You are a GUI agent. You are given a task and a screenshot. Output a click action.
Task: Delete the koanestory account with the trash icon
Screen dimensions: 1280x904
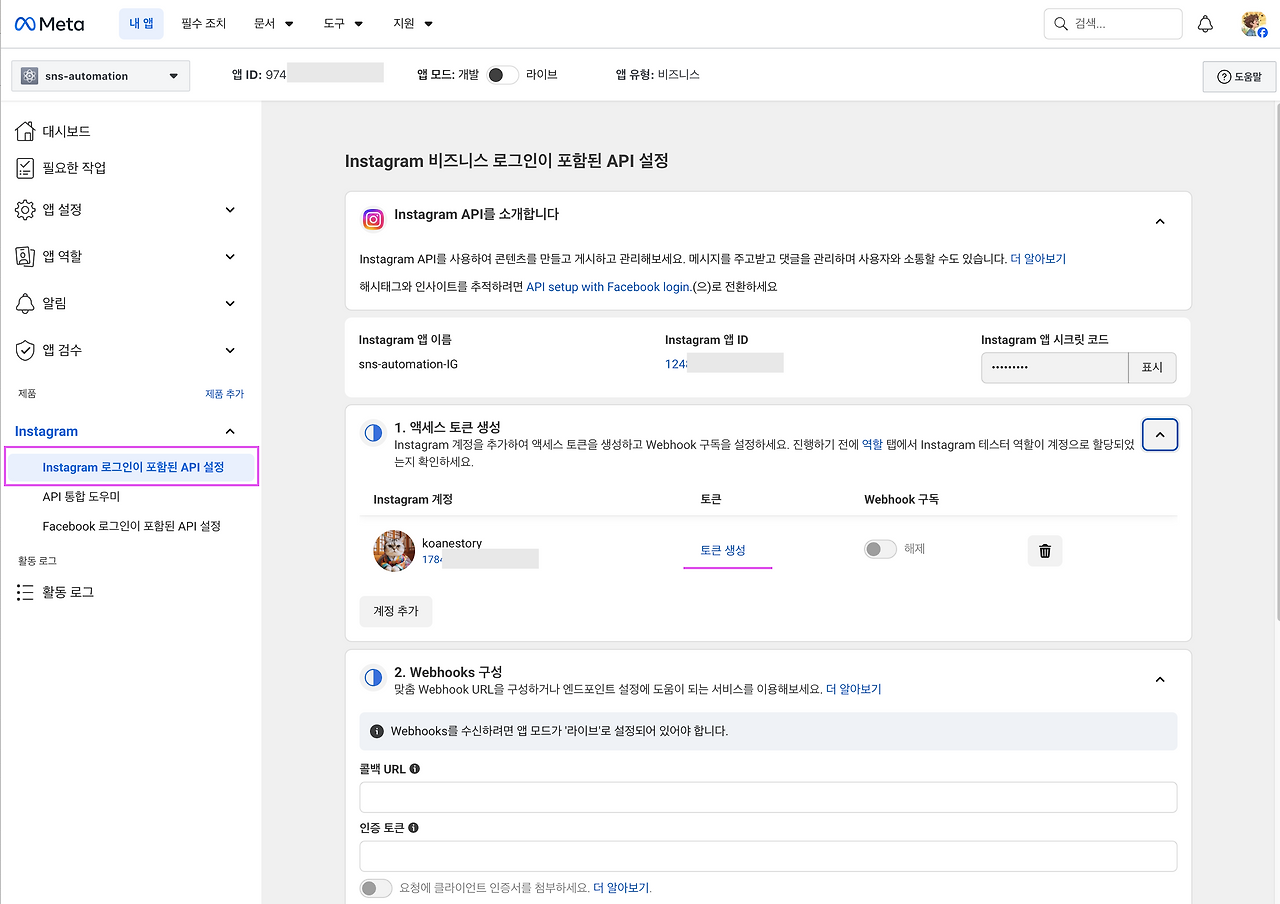[1045, 551]
